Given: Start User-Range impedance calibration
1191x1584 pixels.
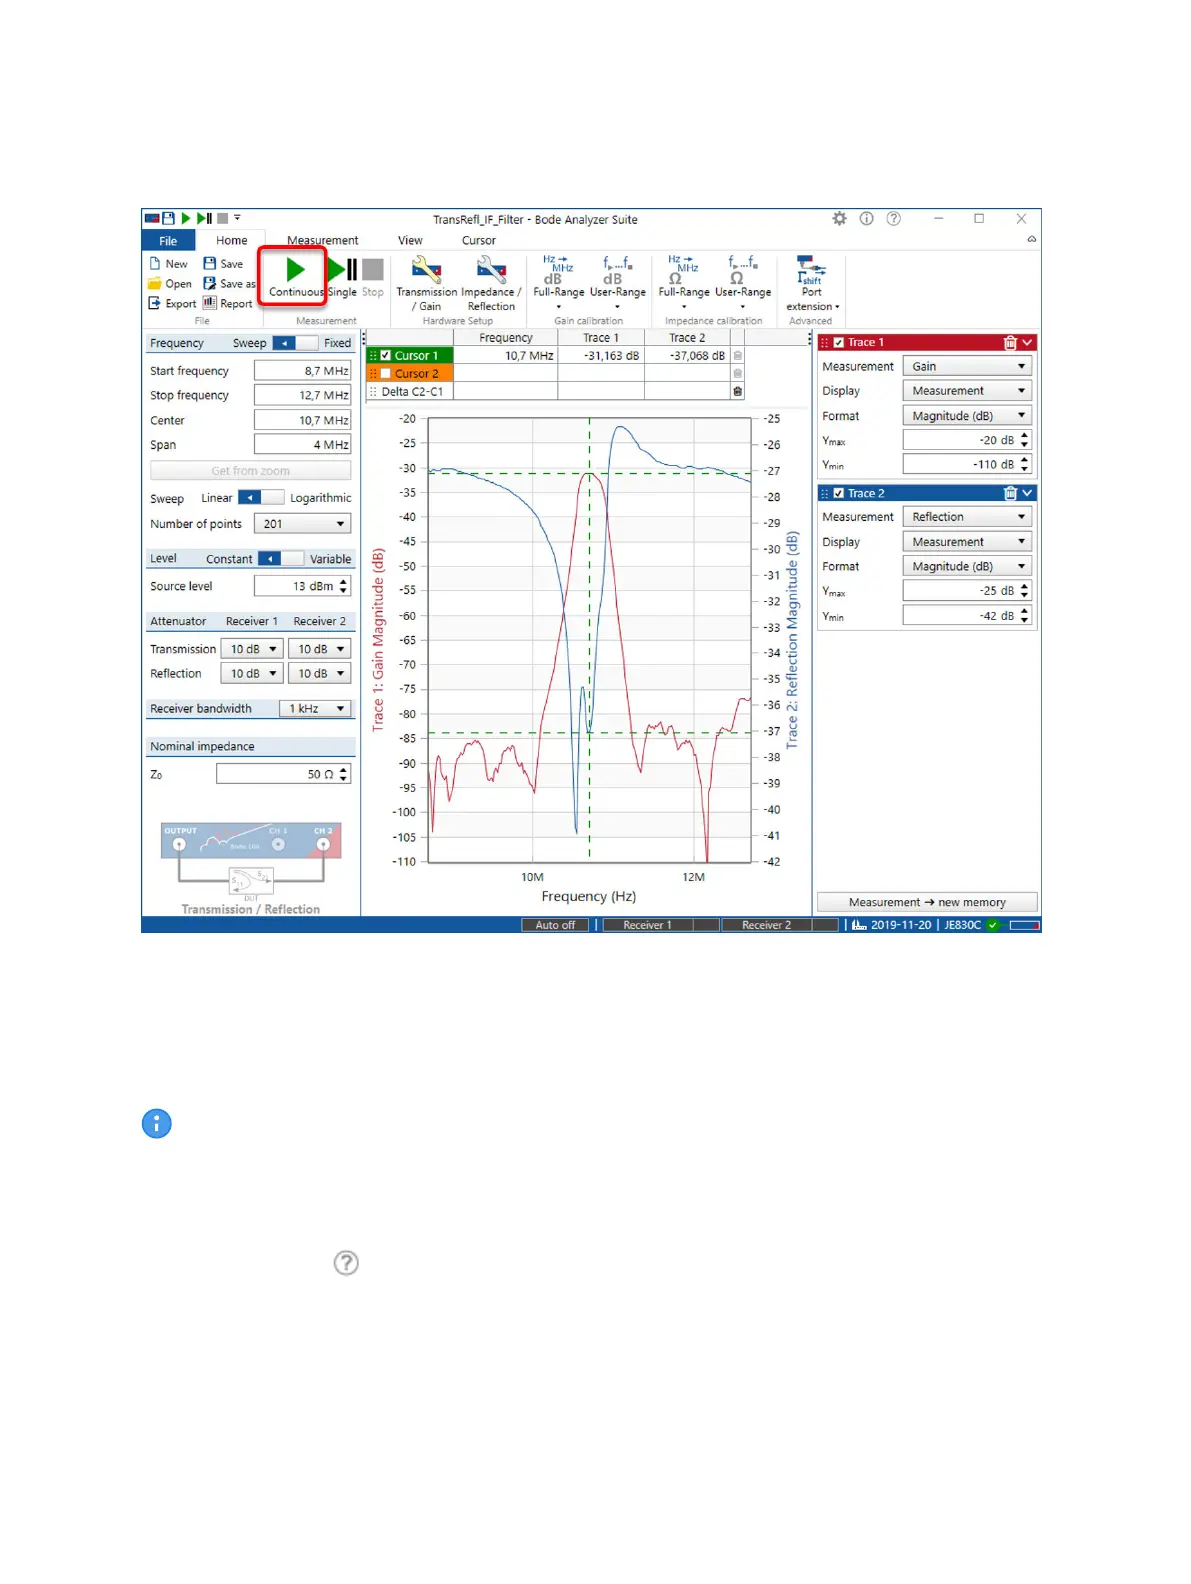Looking at the screenshot, I should [x=743, y=281].
